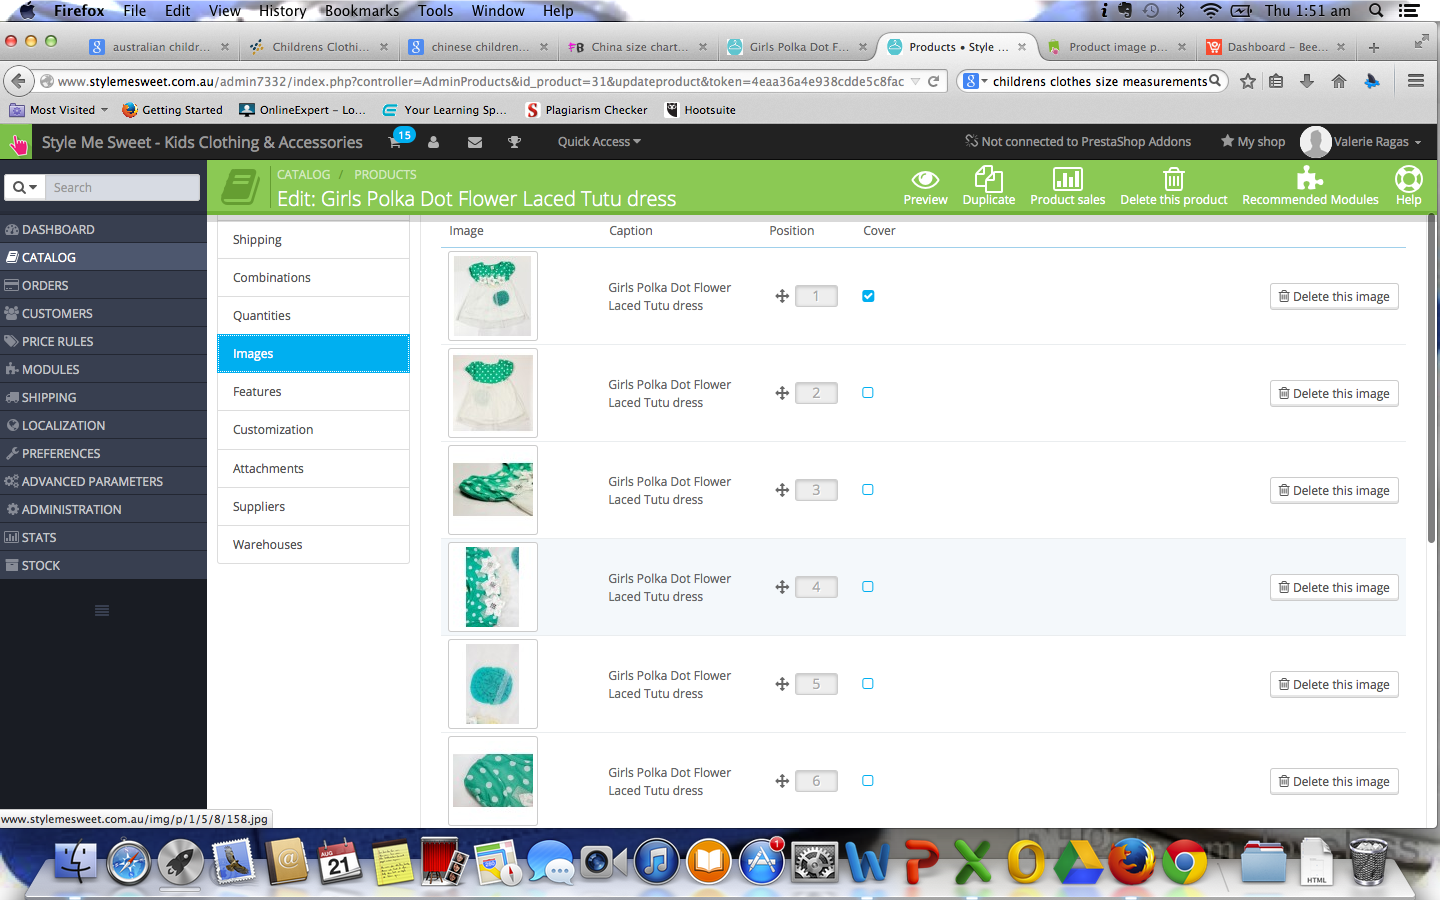Open the URL bar history dropdown arrow
Image resolution: width=1440 pixels, height=900 pixels.
coord(915,81)
